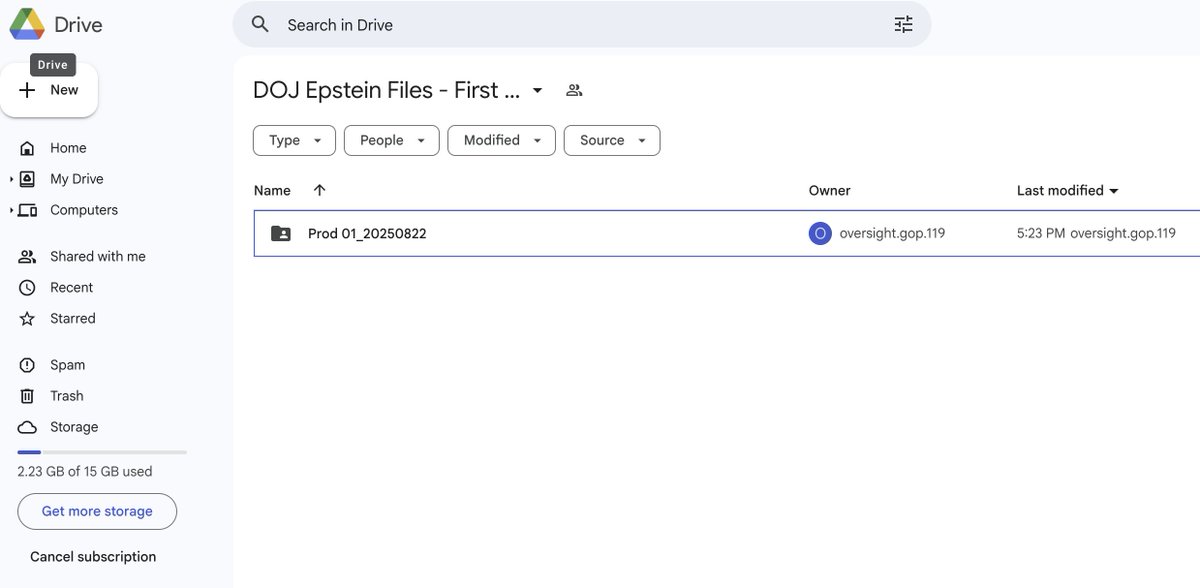
Task: Select Computers in sidebar
Action: pos(84,210)
